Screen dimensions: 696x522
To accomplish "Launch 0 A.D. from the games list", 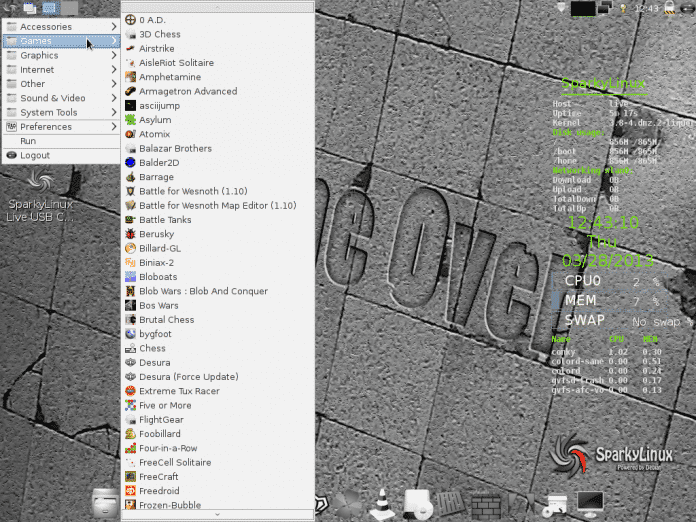I will coord(152,19).
